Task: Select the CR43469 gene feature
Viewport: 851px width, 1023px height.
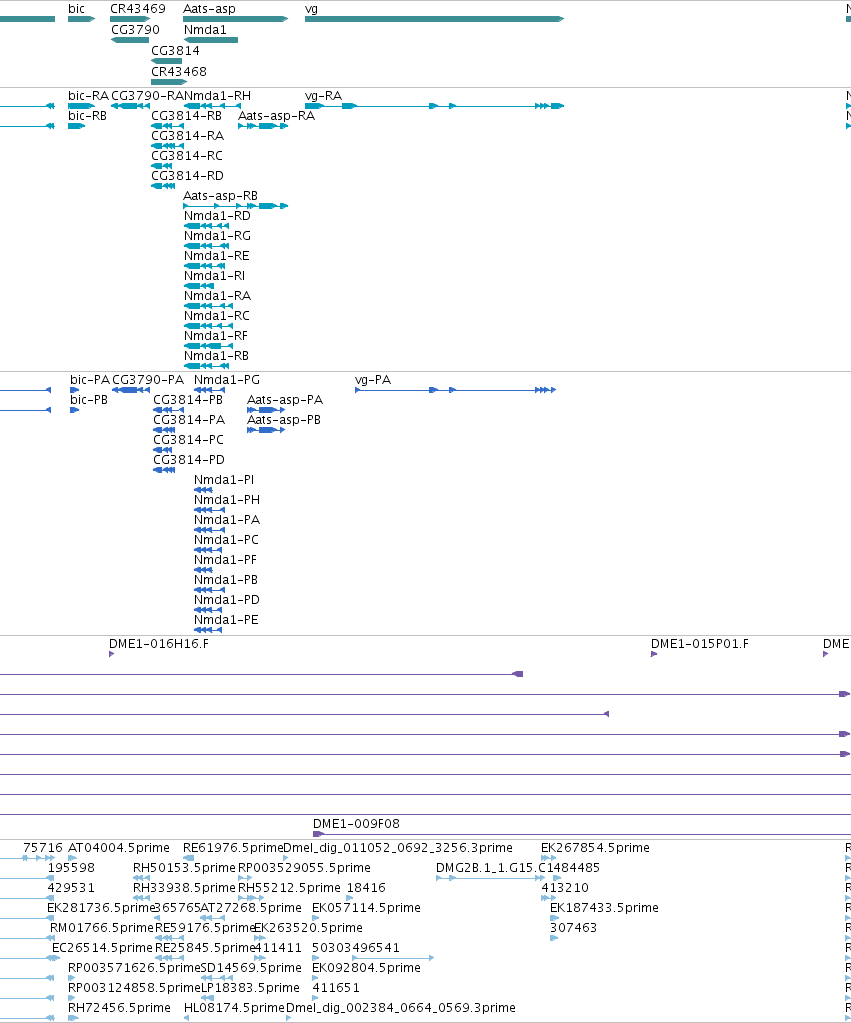Action: (131, 19)
